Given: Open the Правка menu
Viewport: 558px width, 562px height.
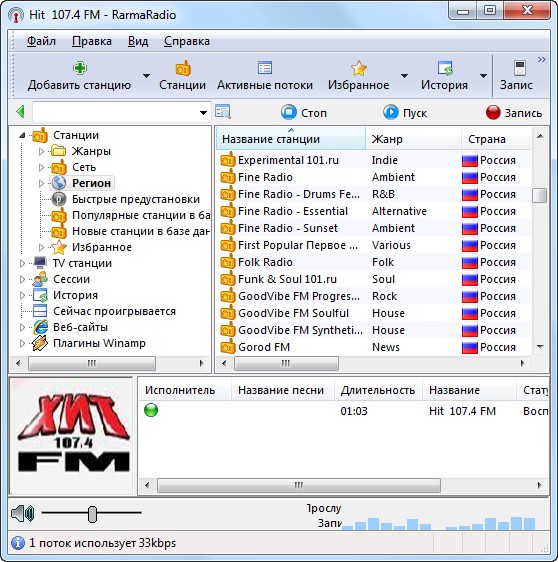Looking at the screenshot, I should 92,41.
